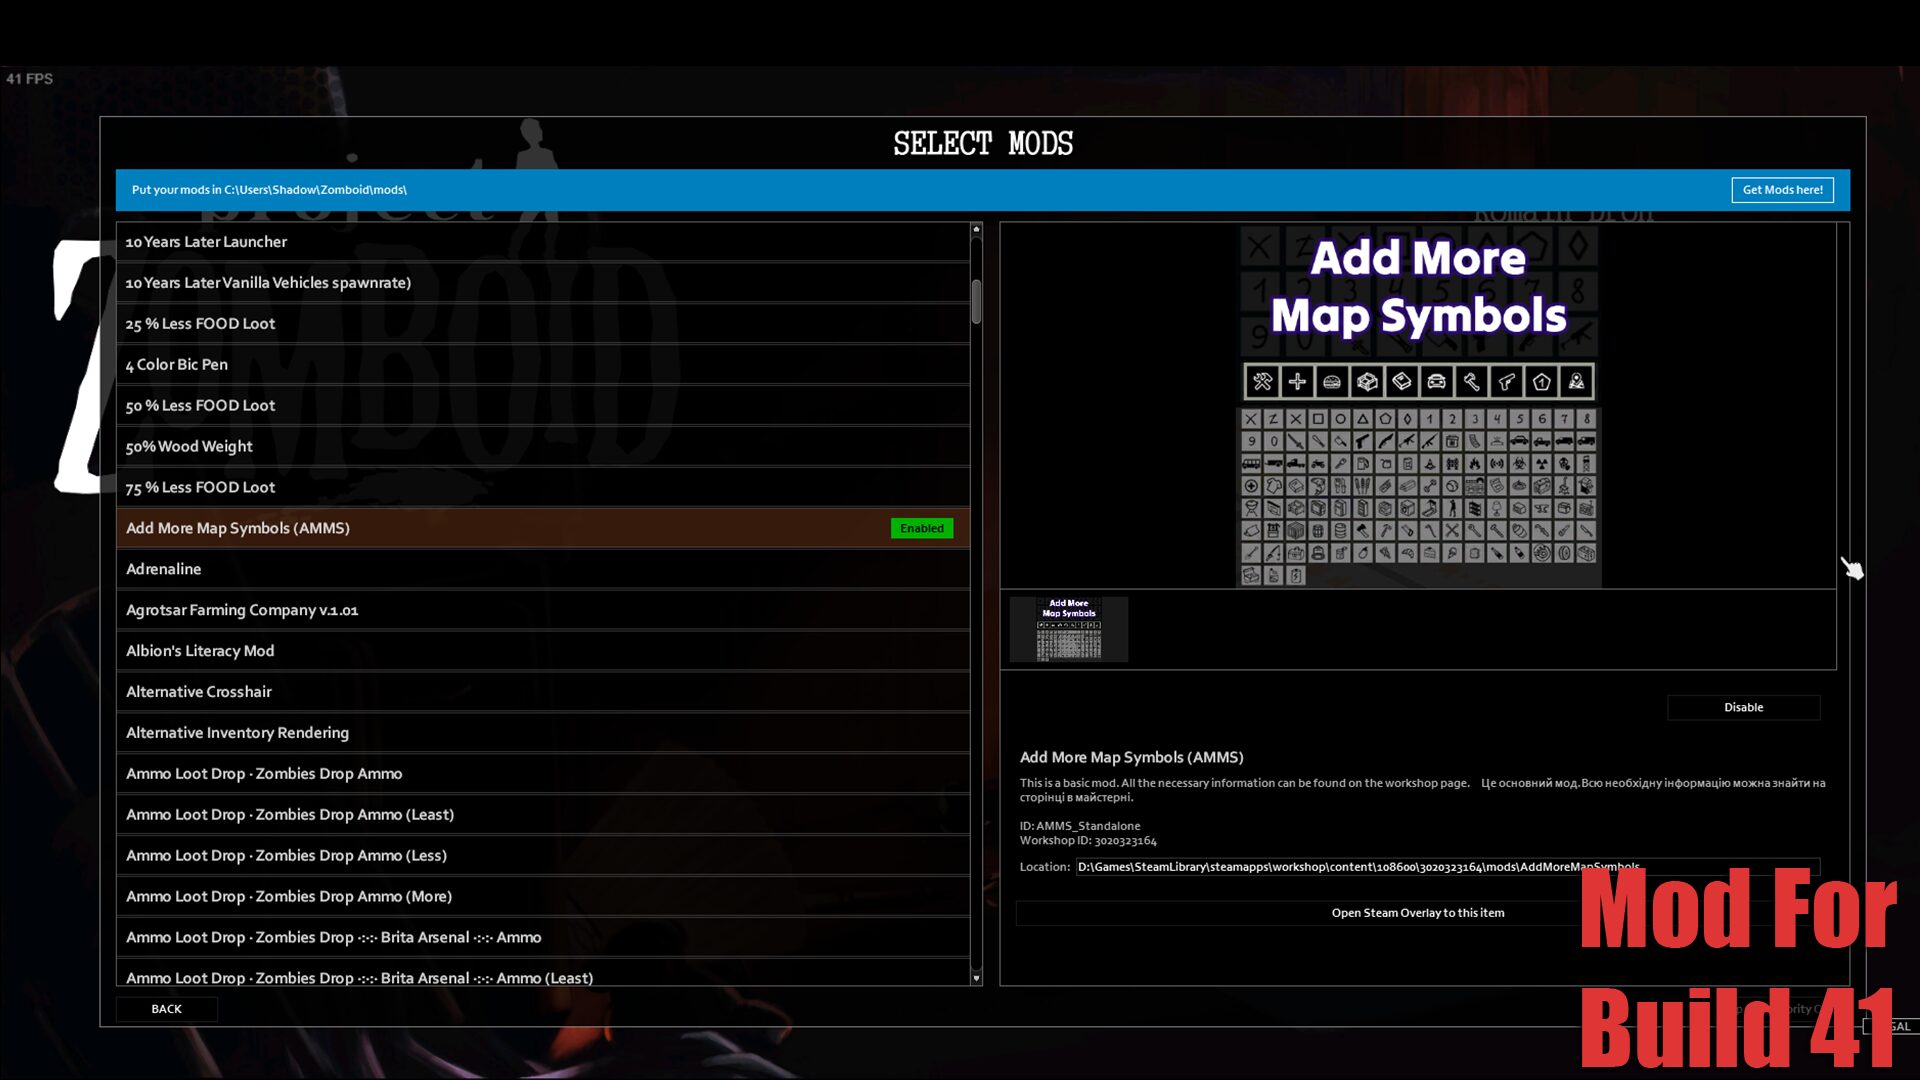The image size is (1920, 1080).
Task: Click the Get Mods here! button
Action: [1782, 190]
